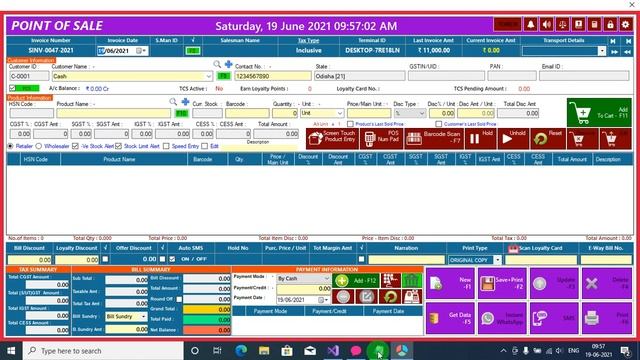This screenshot has height=360, width=640.
Task: Select the Retailer radio button
Action: (11, 146)
